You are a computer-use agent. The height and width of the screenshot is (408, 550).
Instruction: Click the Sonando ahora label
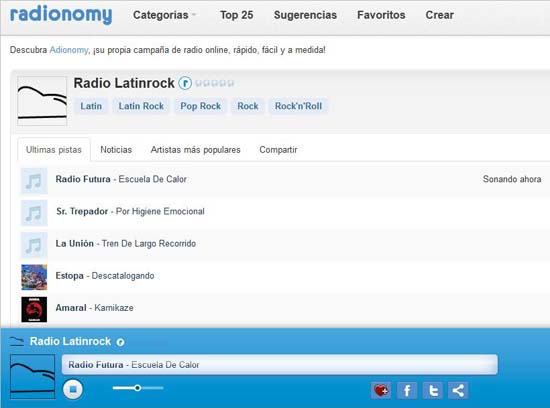(512, 179)
